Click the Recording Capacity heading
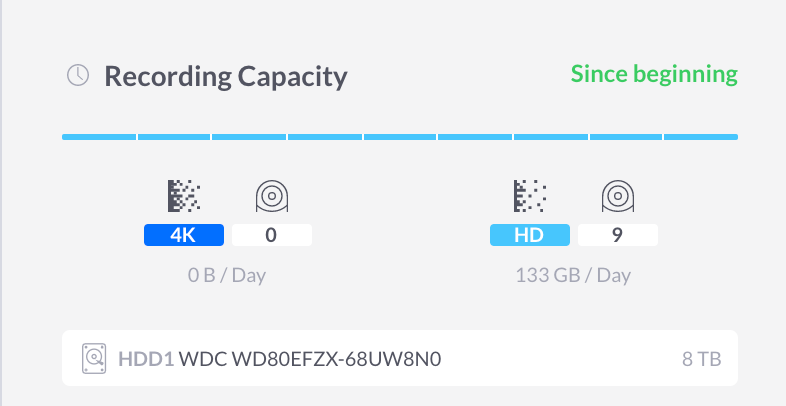Image resolution: width=786 pixels, height=406 pixels. click(x=226, y=75)
